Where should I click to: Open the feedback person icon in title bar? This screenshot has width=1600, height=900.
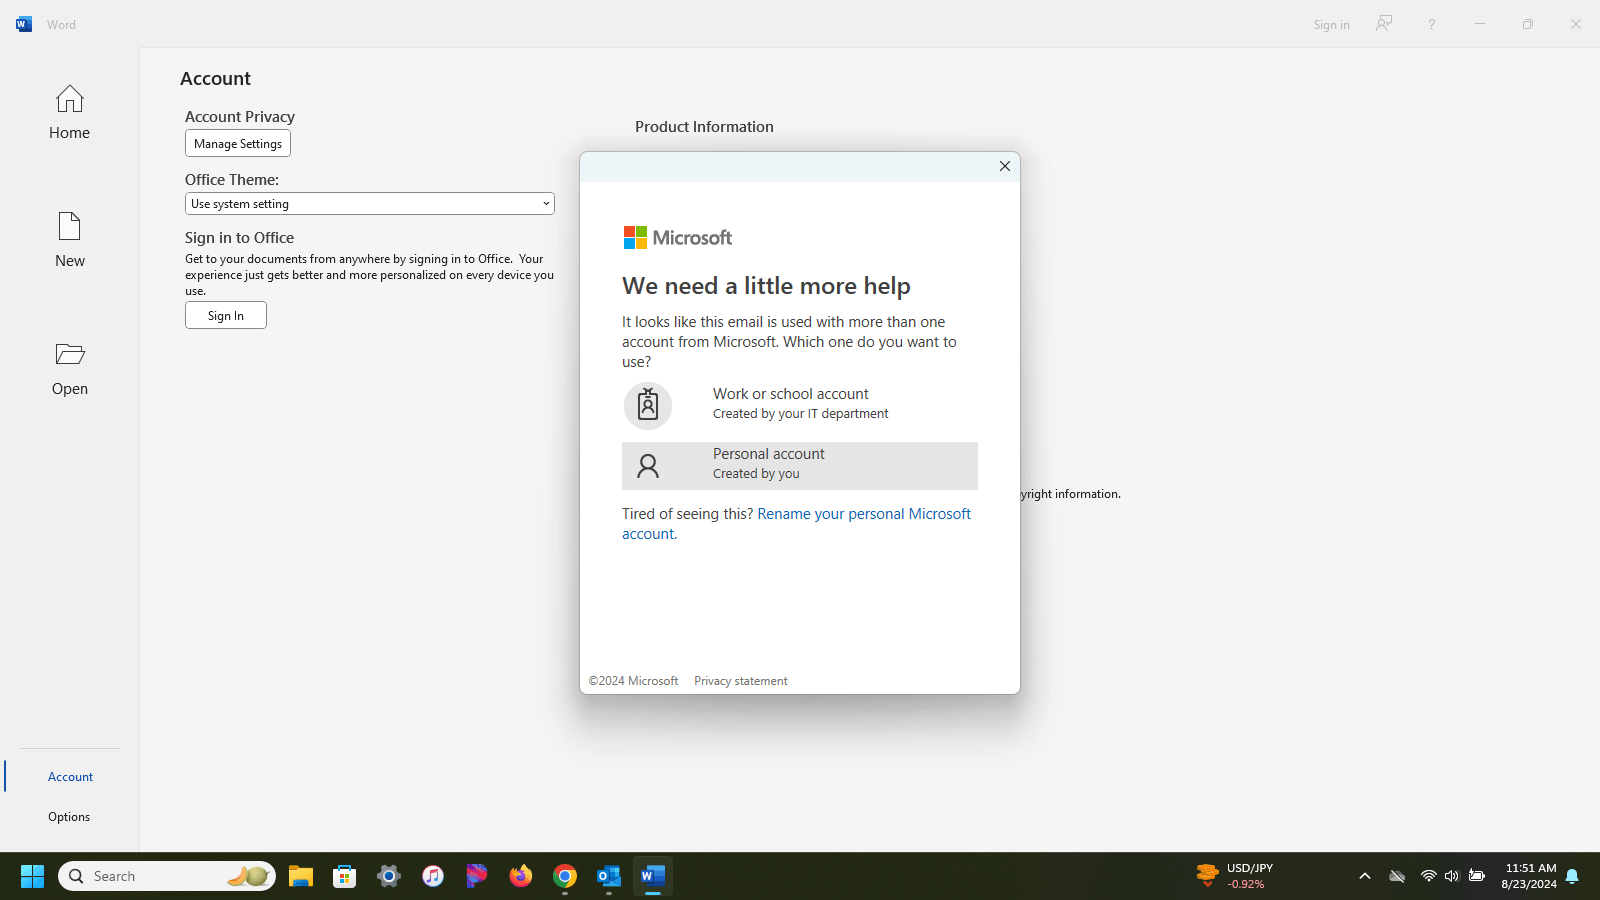tap(1384, 24)
